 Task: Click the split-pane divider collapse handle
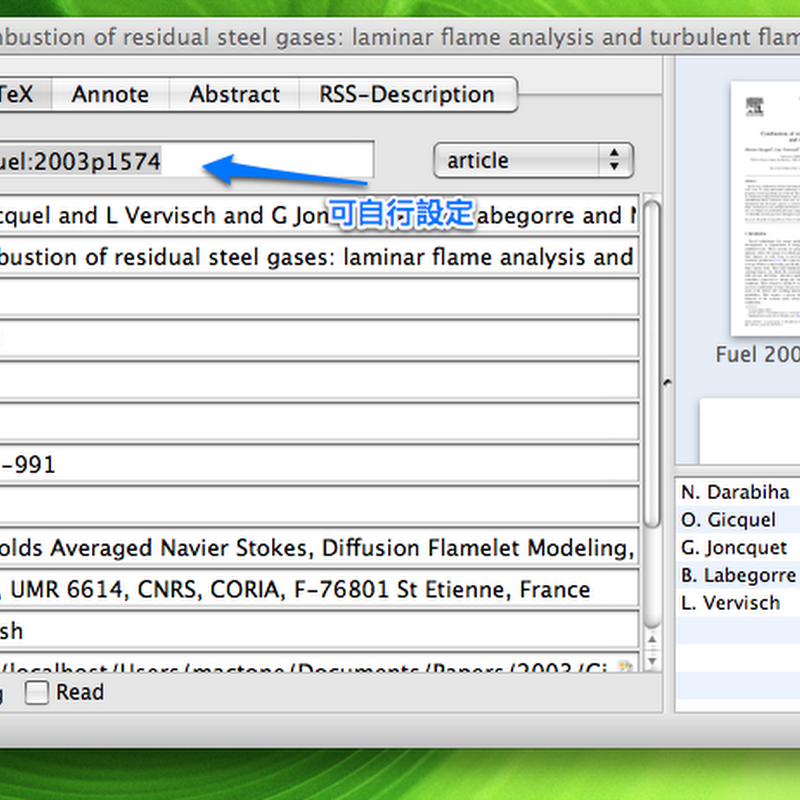[667, 382]
